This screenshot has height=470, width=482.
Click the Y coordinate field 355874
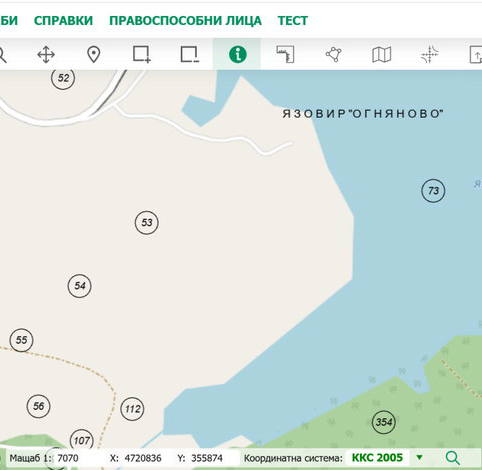pos(207,458)
